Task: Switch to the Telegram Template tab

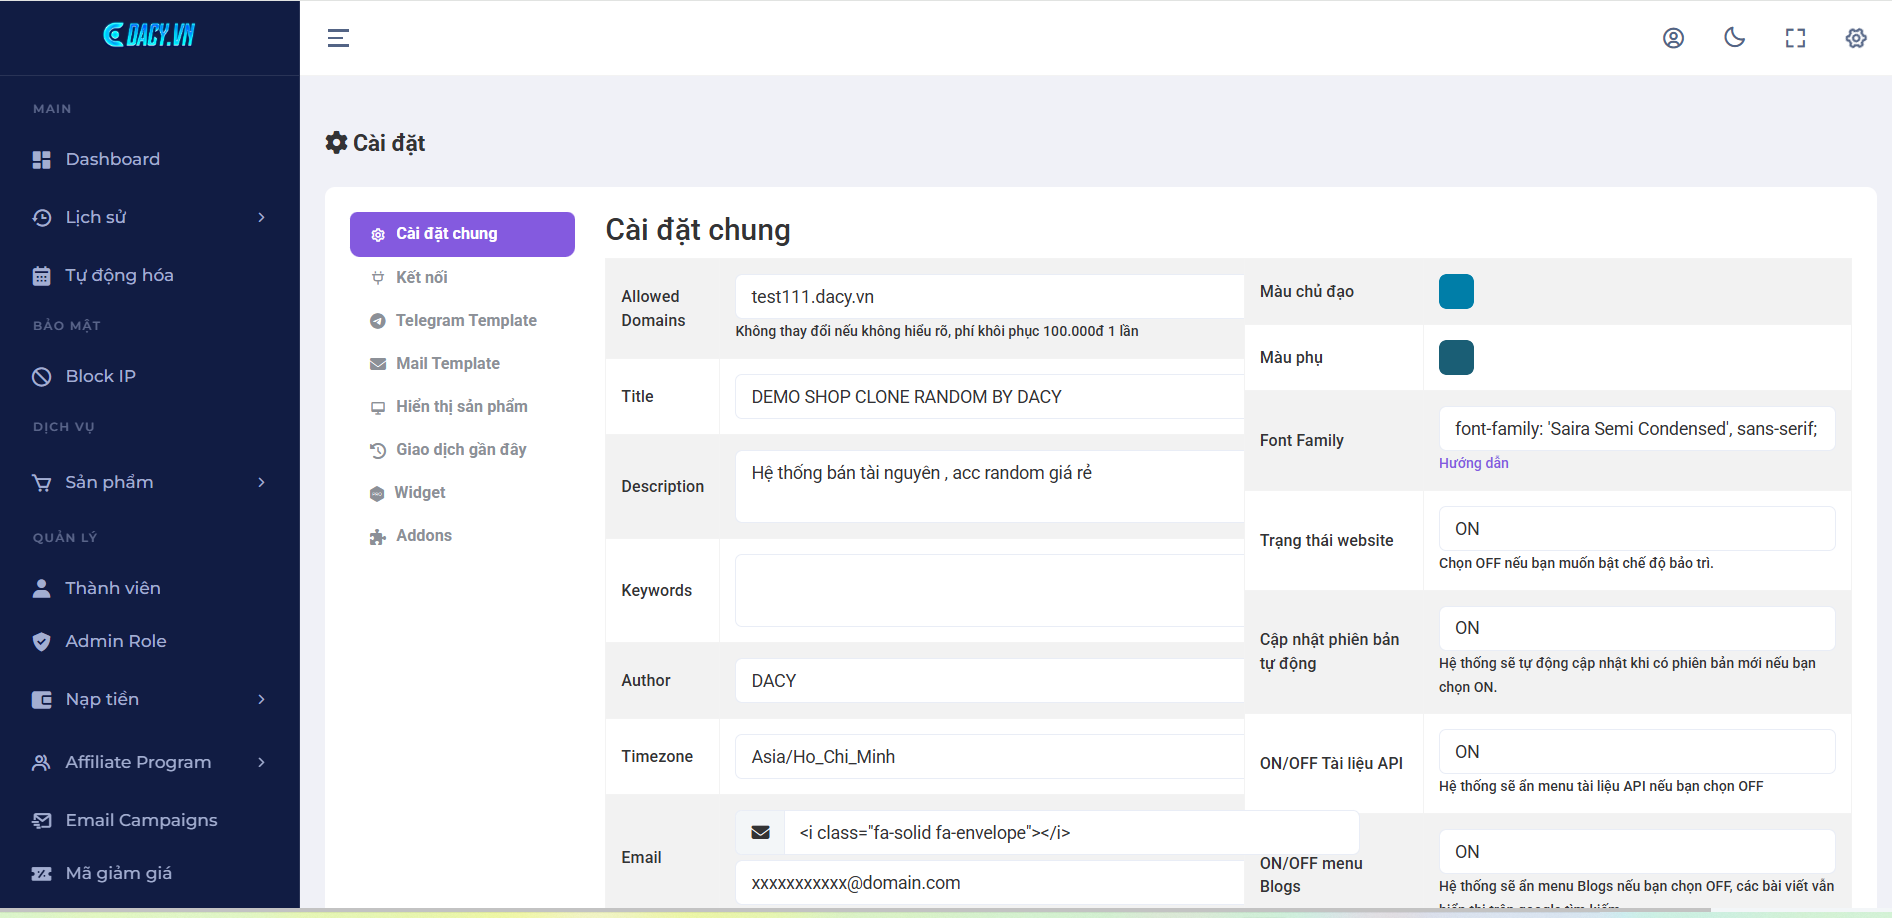Action: coord(465,320)
